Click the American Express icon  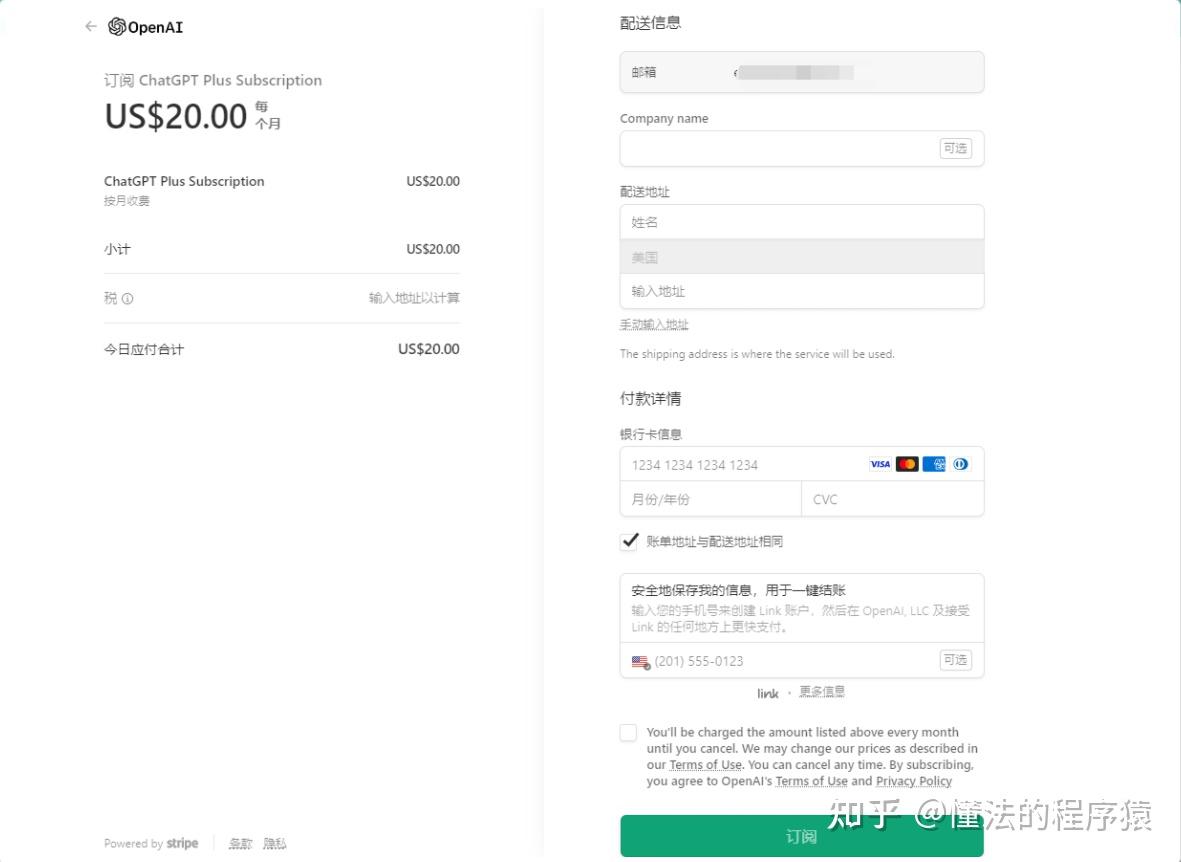pyautogui.click(x=934, y=464)
